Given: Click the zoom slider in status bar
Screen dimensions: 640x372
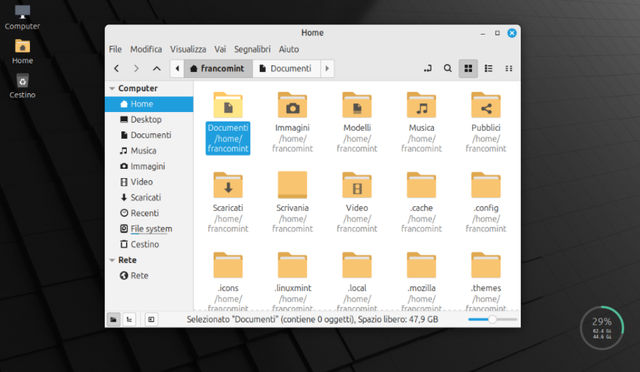Looking at the screenshot, I should click(x=493, y=319).
